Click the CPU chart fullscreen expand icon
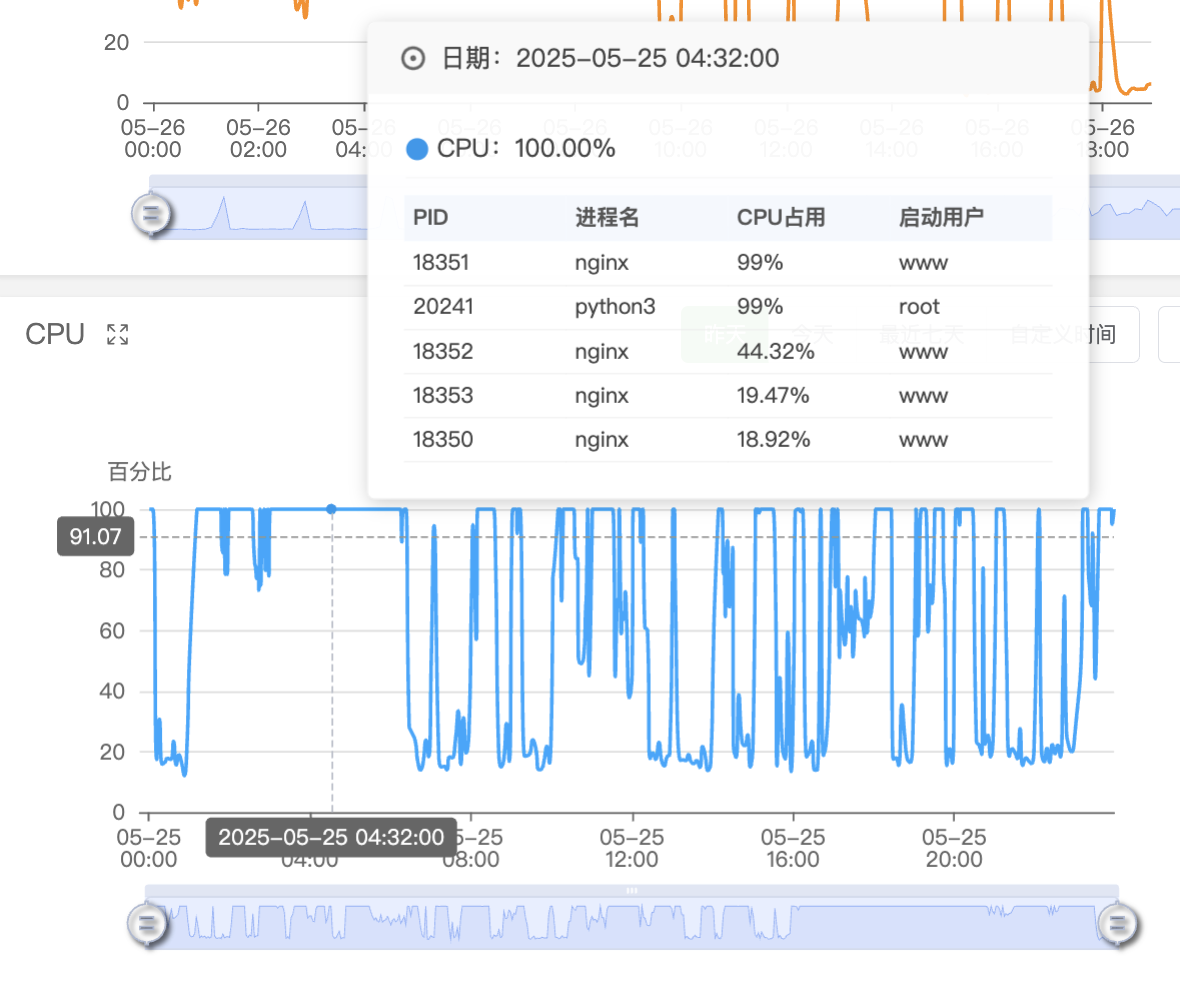The image size is (1180, 982). [x=117, y=334]
